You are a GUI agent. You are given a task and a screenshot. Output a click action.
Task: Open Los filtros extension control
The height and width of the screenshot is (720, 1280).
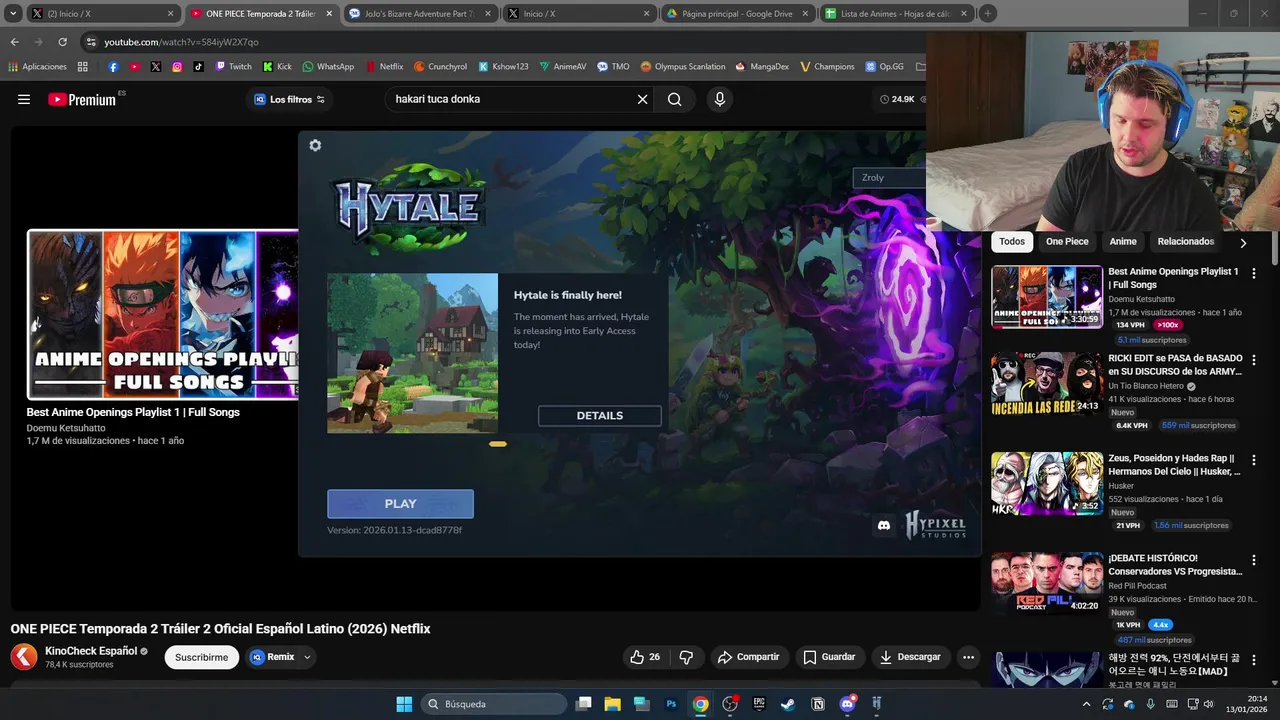click(289, 99)
